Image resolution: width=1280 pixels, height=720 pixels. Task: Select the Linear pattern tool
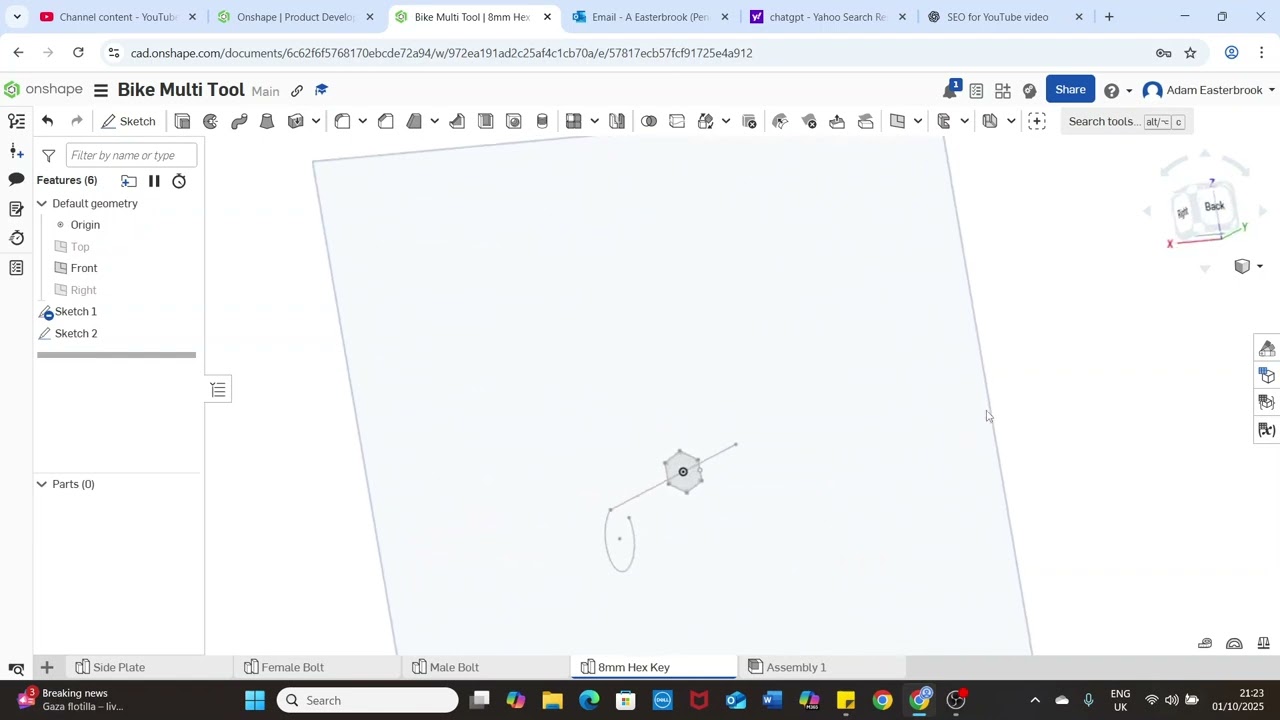tap(573, 121)
